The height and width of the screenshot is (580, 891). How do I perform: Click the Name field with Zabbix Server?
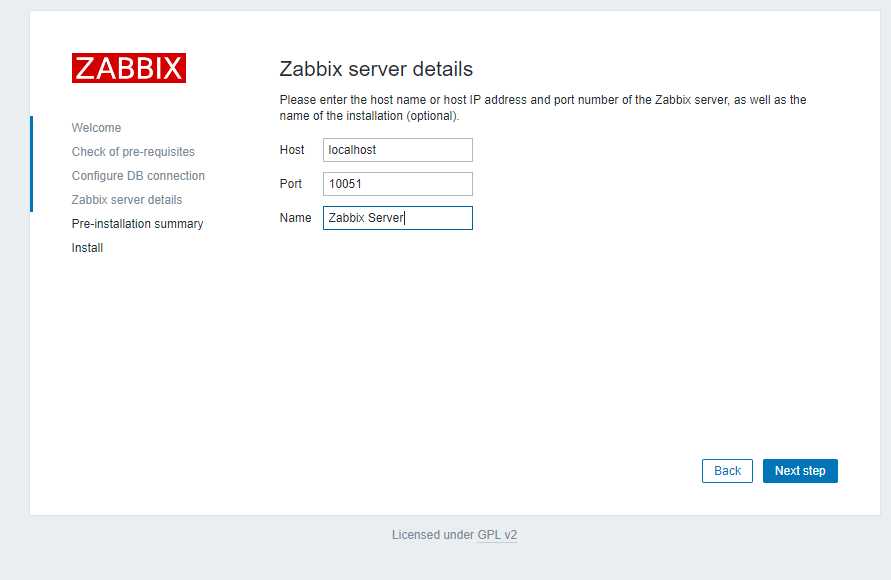click(x=398, y=218)
